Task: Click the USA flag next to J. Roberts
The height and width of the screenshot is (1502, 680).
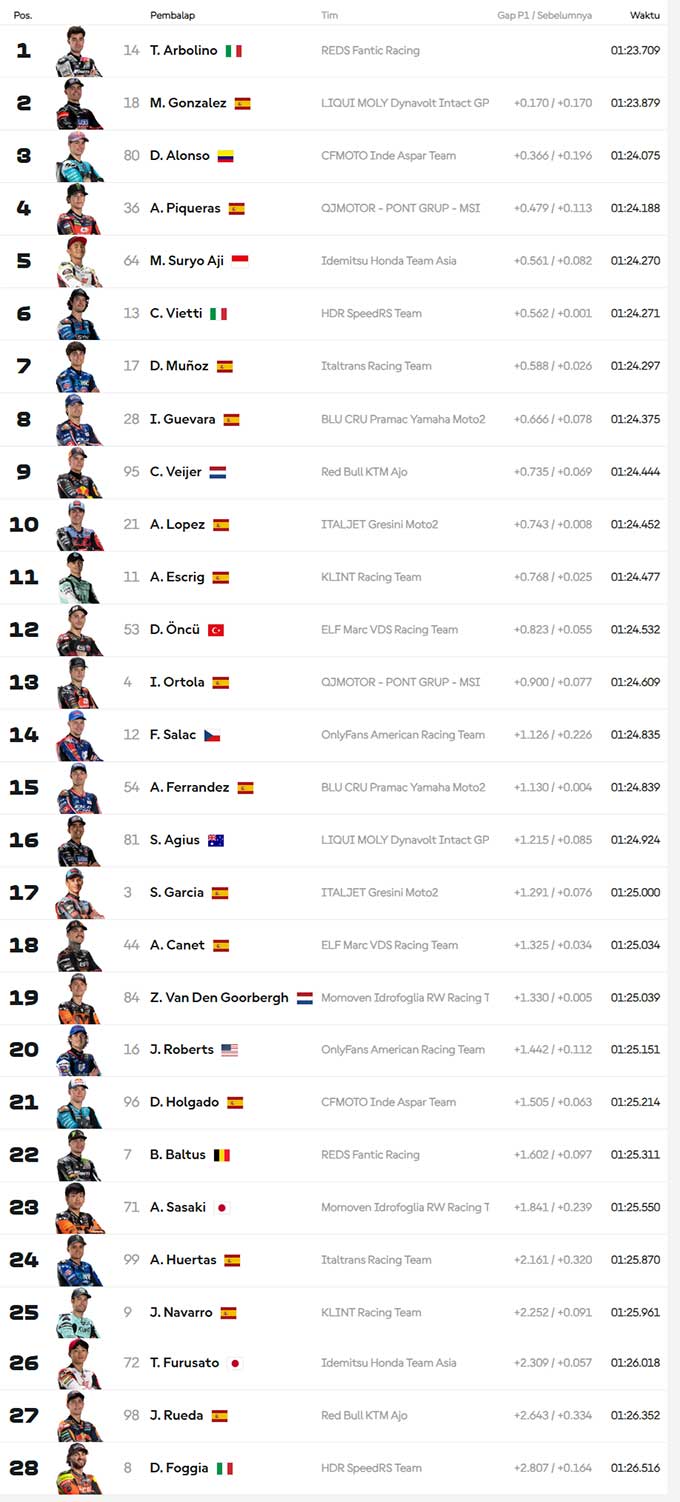Action: [230, 1050]
